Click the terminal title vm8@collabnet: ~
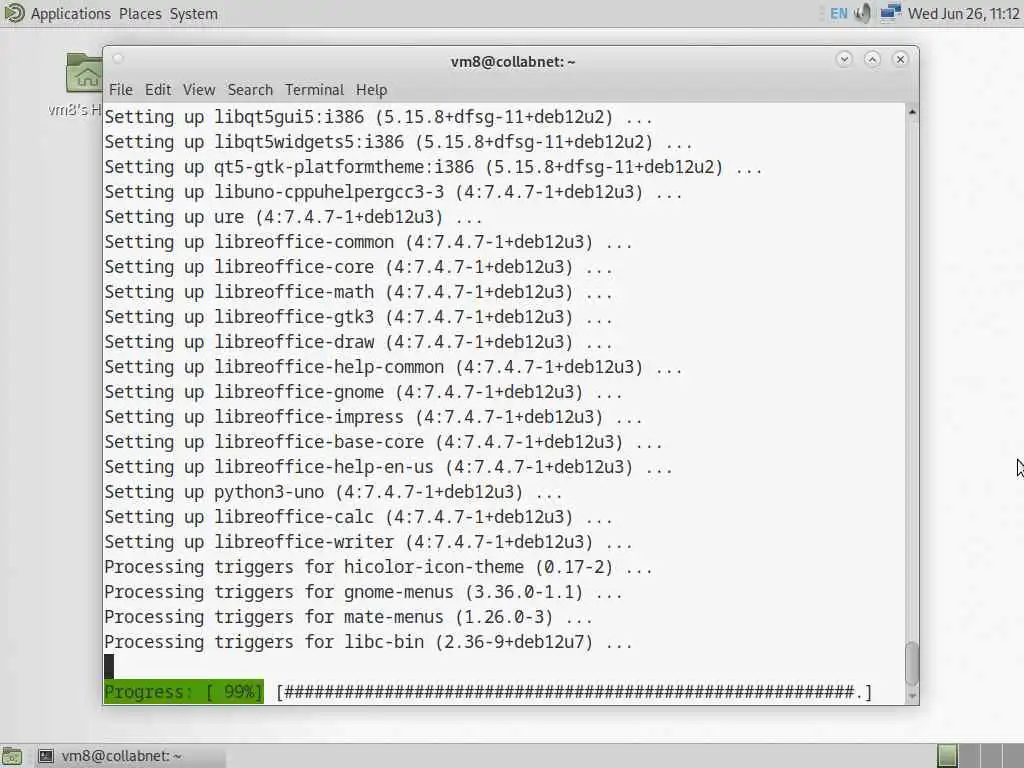The image size is (1024, 768). click(513, 61)
